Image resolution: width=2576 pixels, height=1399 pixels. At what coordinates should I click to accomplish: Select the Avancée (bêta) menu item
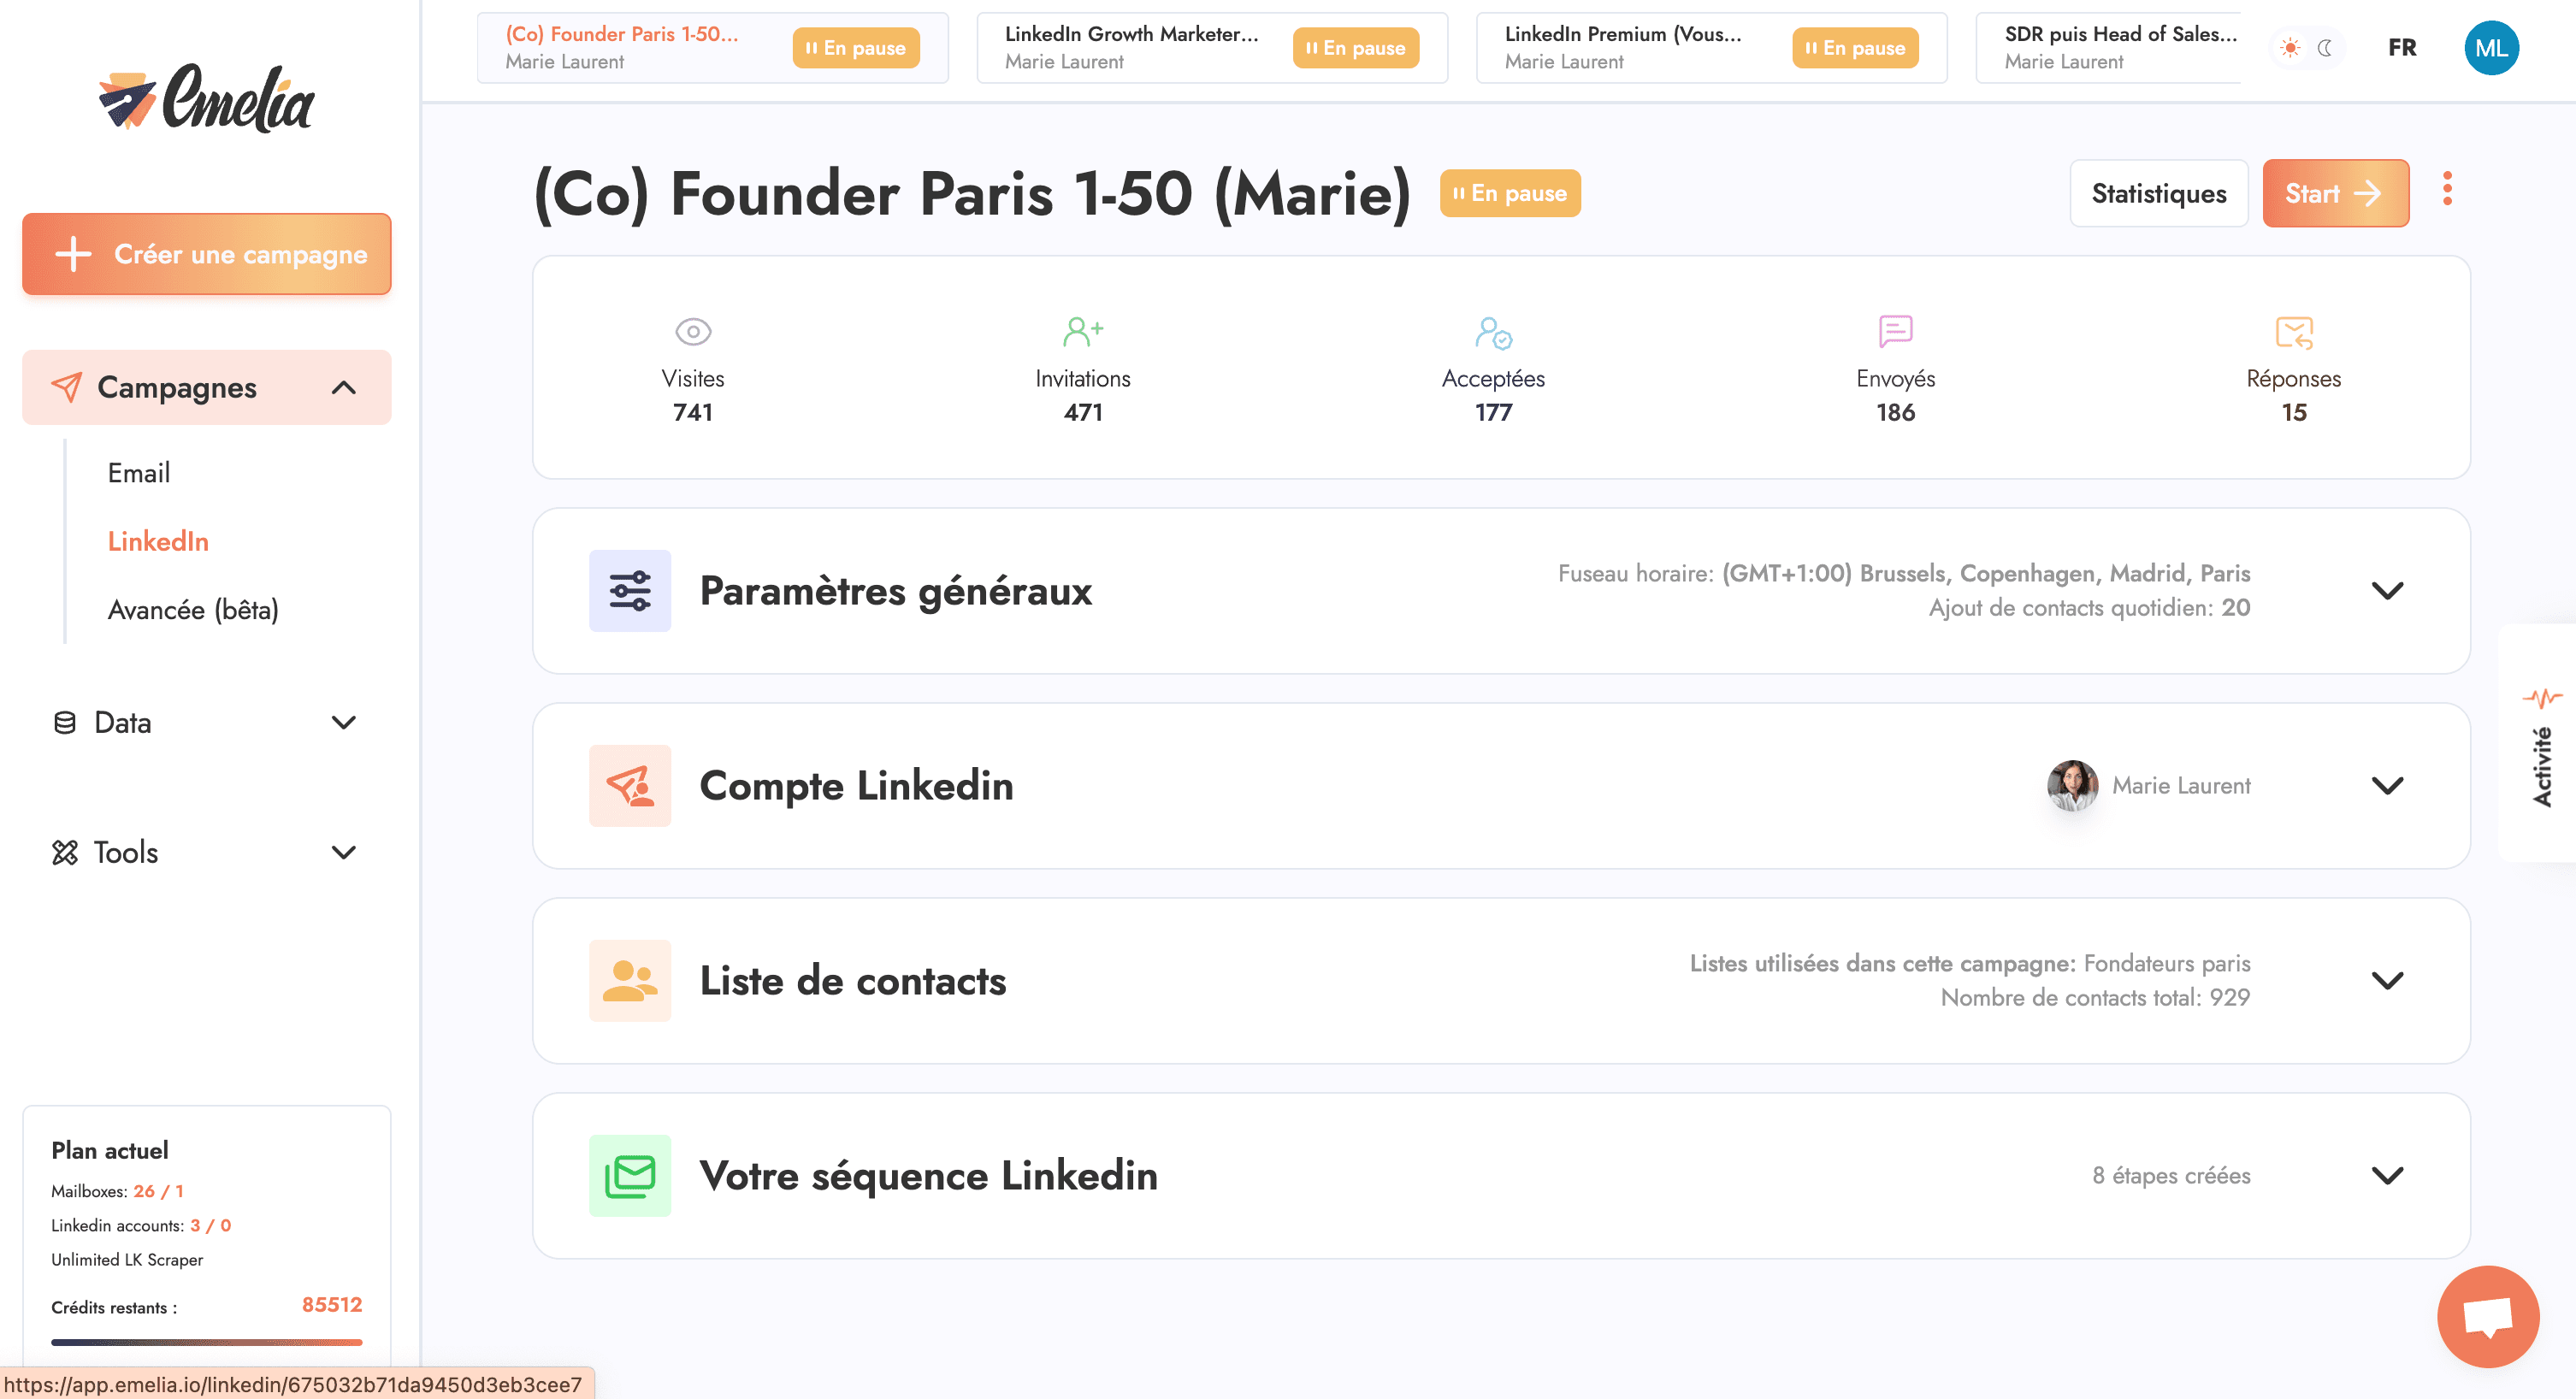tap(193, 609)
